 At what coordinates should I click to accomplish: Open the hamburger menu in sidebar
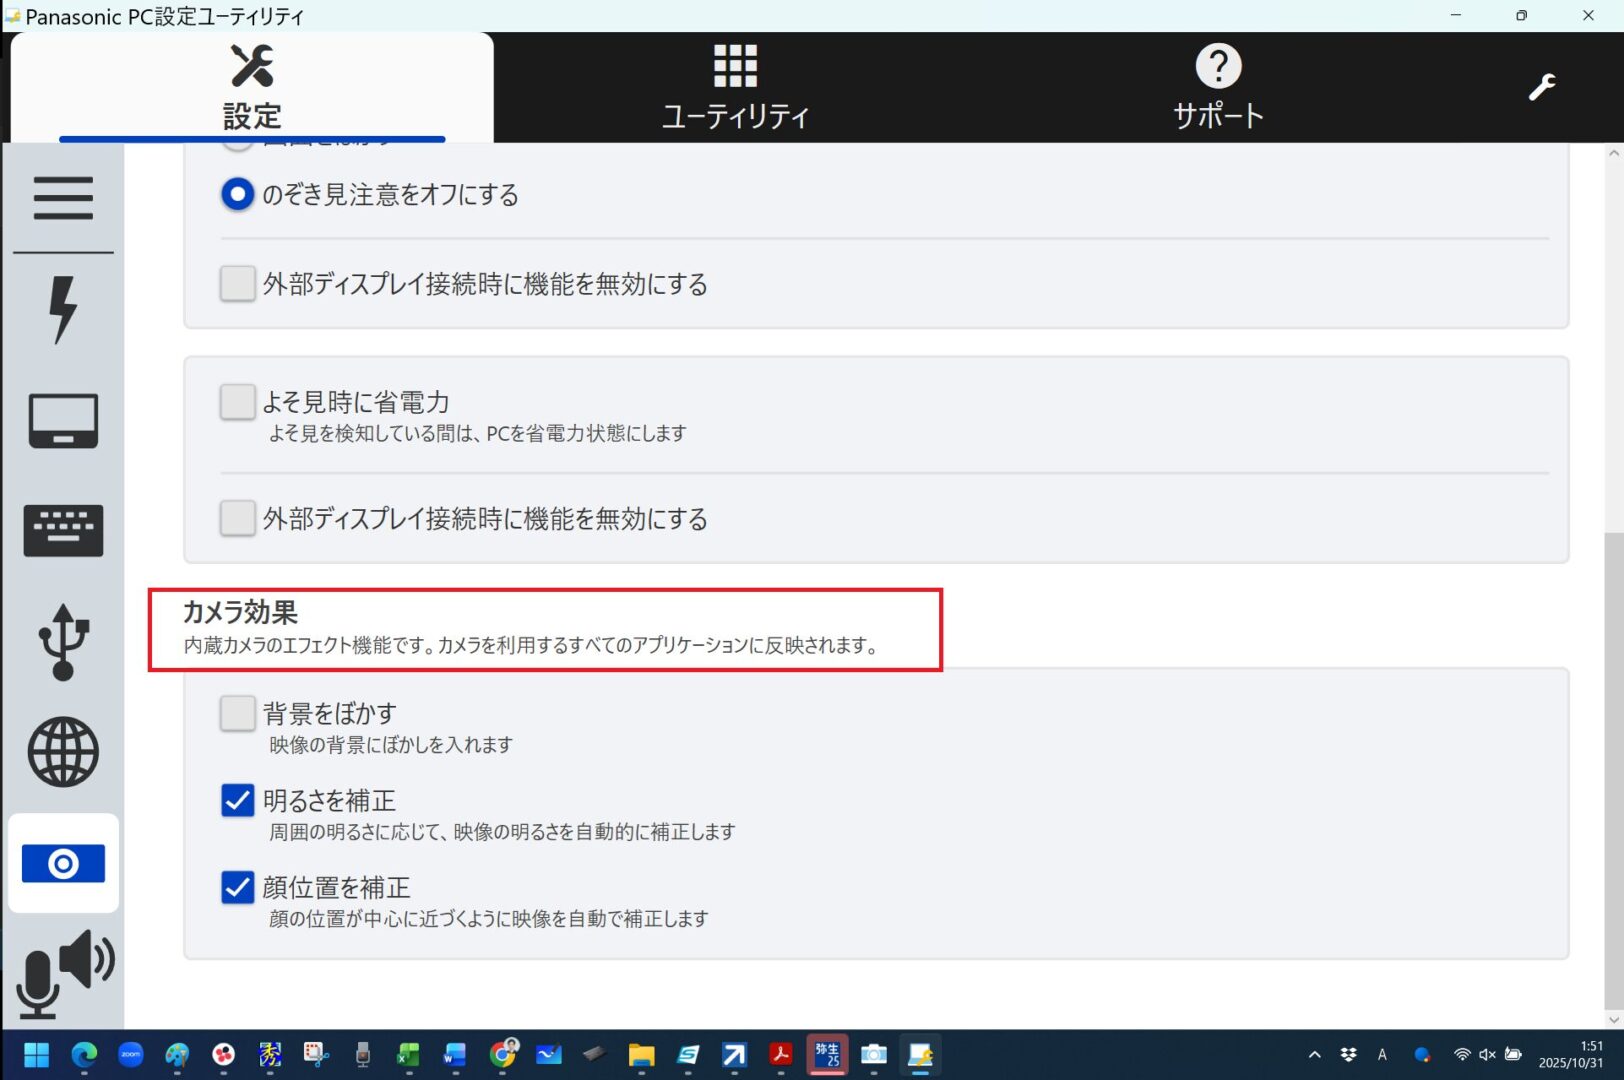63,198
